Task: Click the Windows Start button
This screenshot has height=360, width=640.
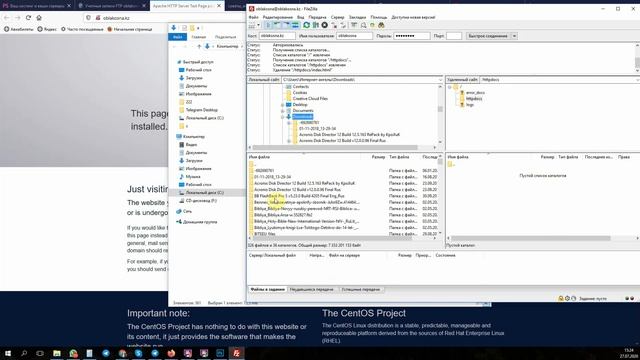Action: (7, 353)
